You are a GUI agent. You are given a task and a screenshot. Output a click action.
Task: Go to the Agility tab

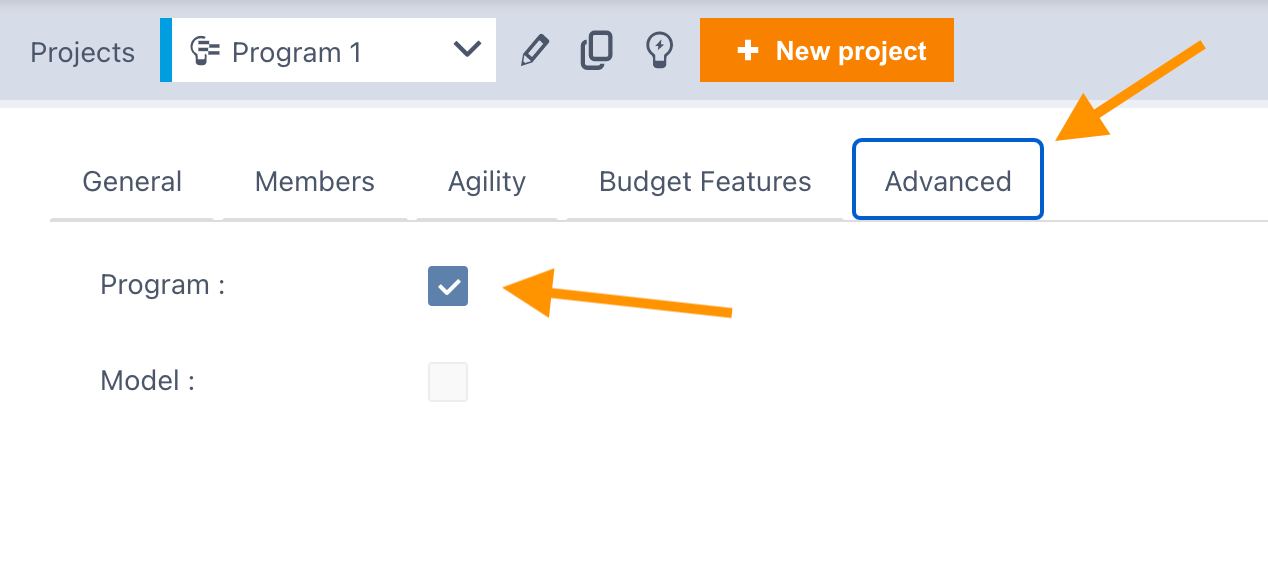[x=487, y=182]
